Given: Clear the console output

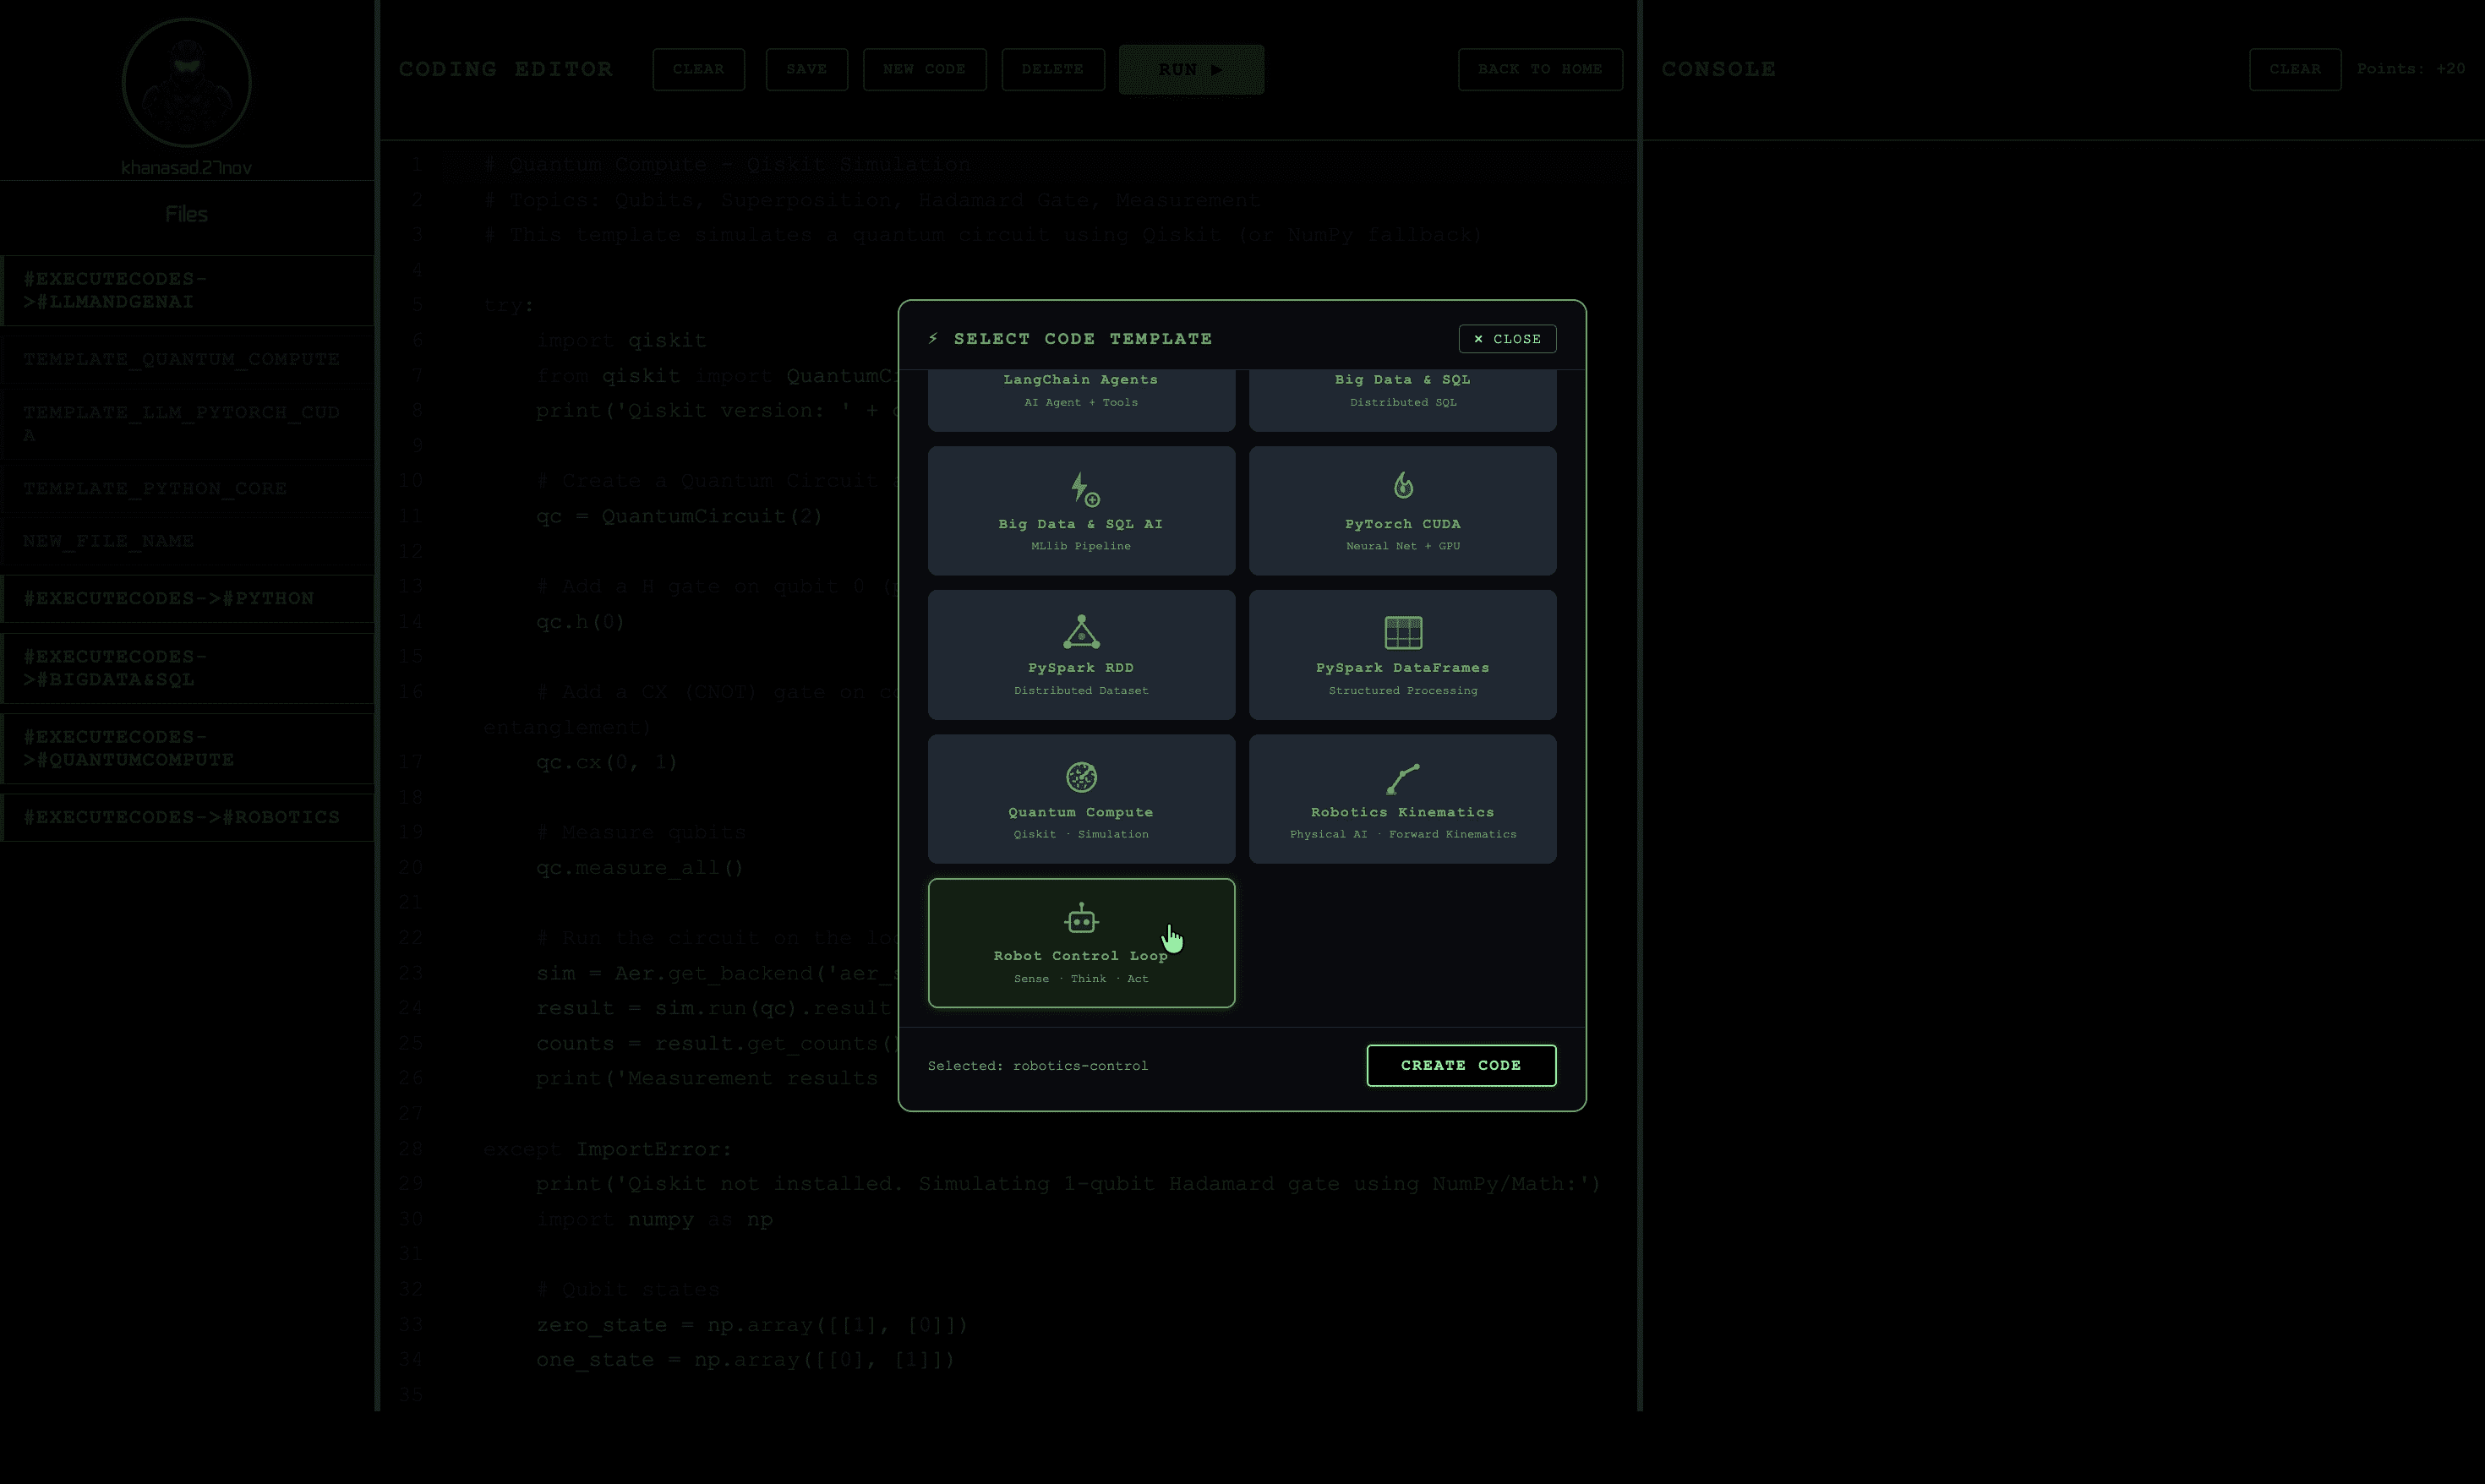Looking at the screenshot, I should [2295, 69].
